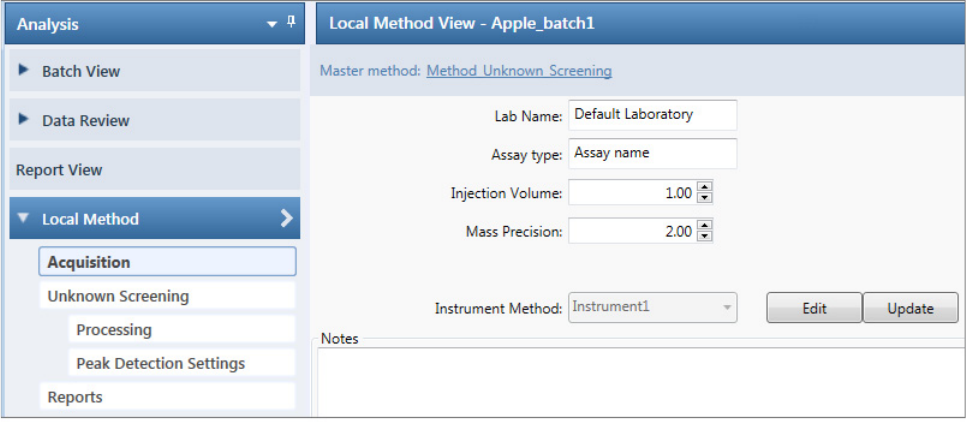Expand the Batch View section
Screen dimensions: 966x422
(x=24, y=71)
